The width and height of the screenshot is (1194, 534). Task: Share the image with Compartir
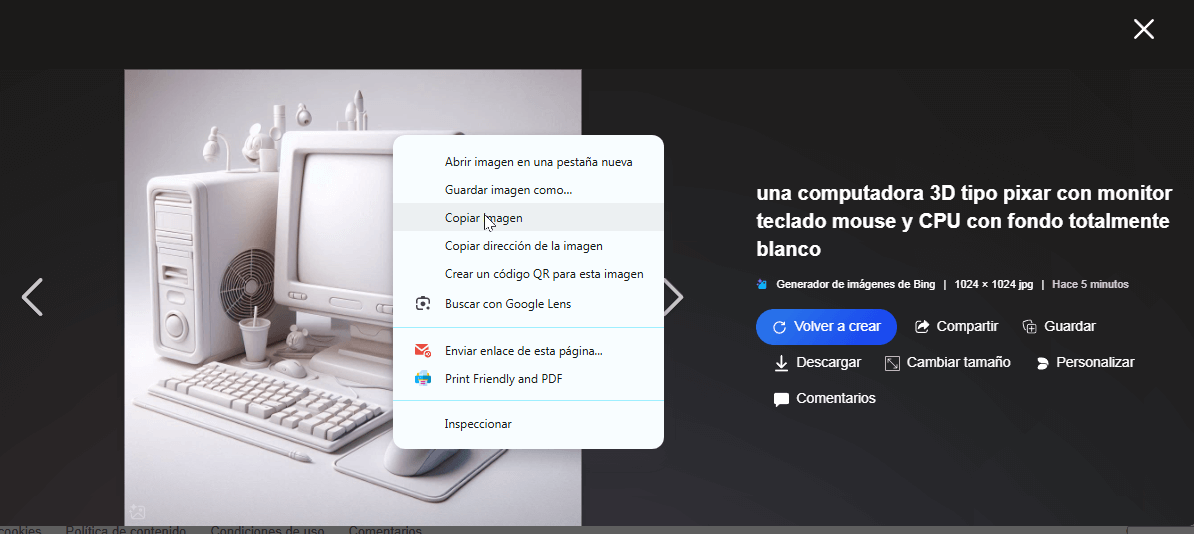click(956, 327)
